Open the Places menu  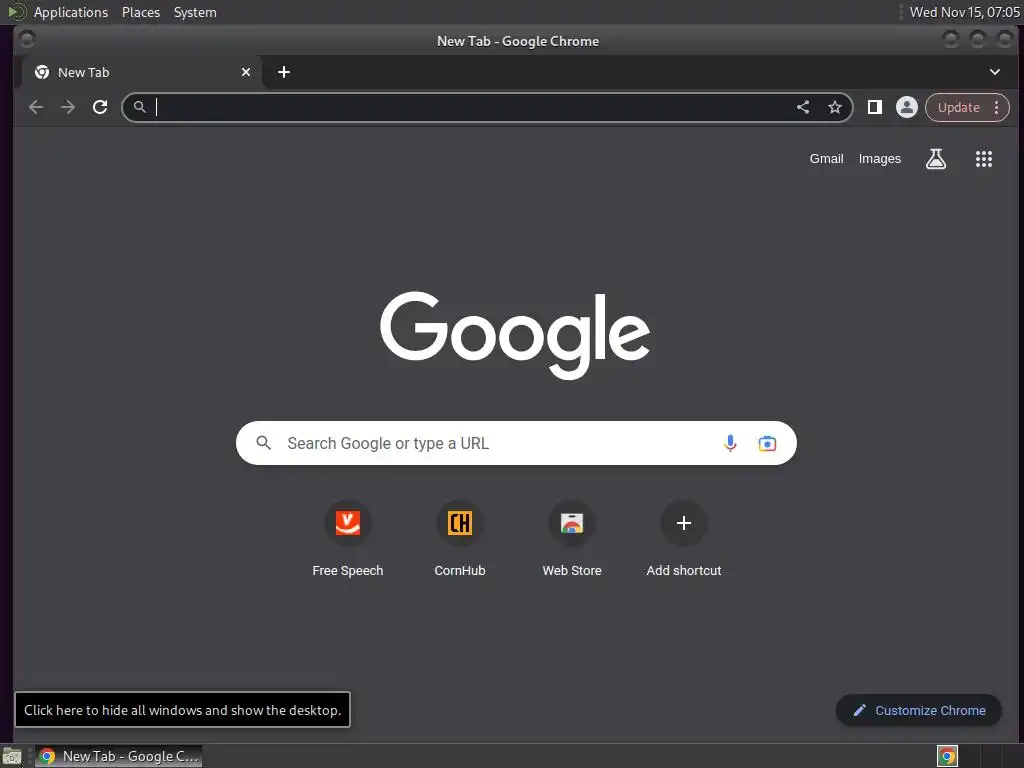tap(141, 12)
